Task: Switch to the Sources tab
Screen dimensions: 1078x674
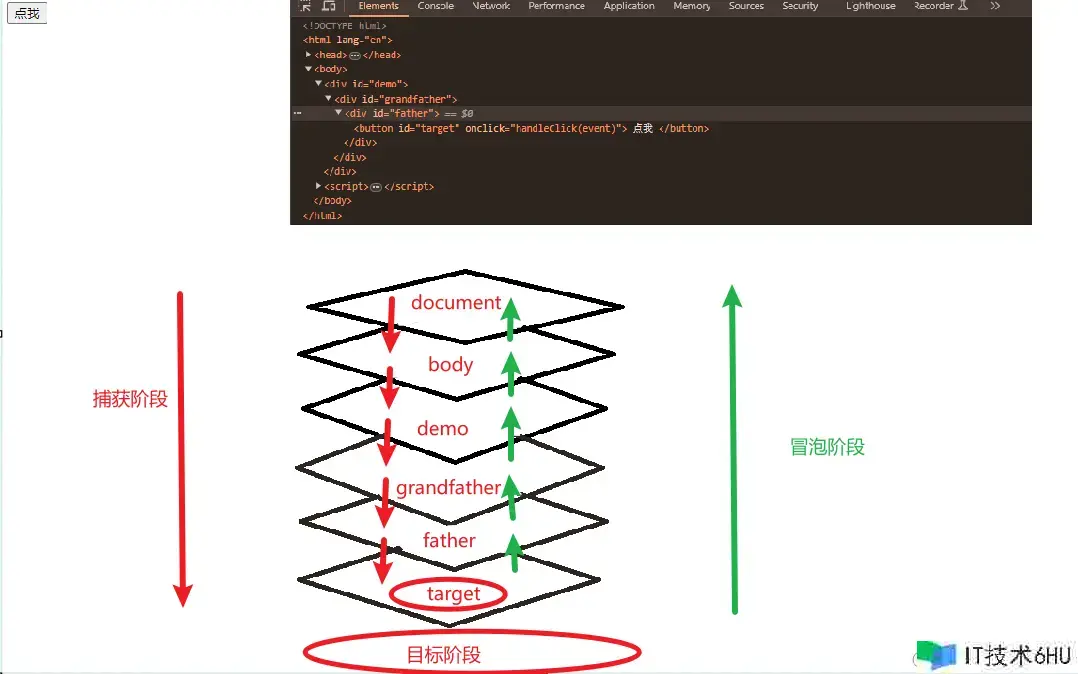Action: click(746, 6)
